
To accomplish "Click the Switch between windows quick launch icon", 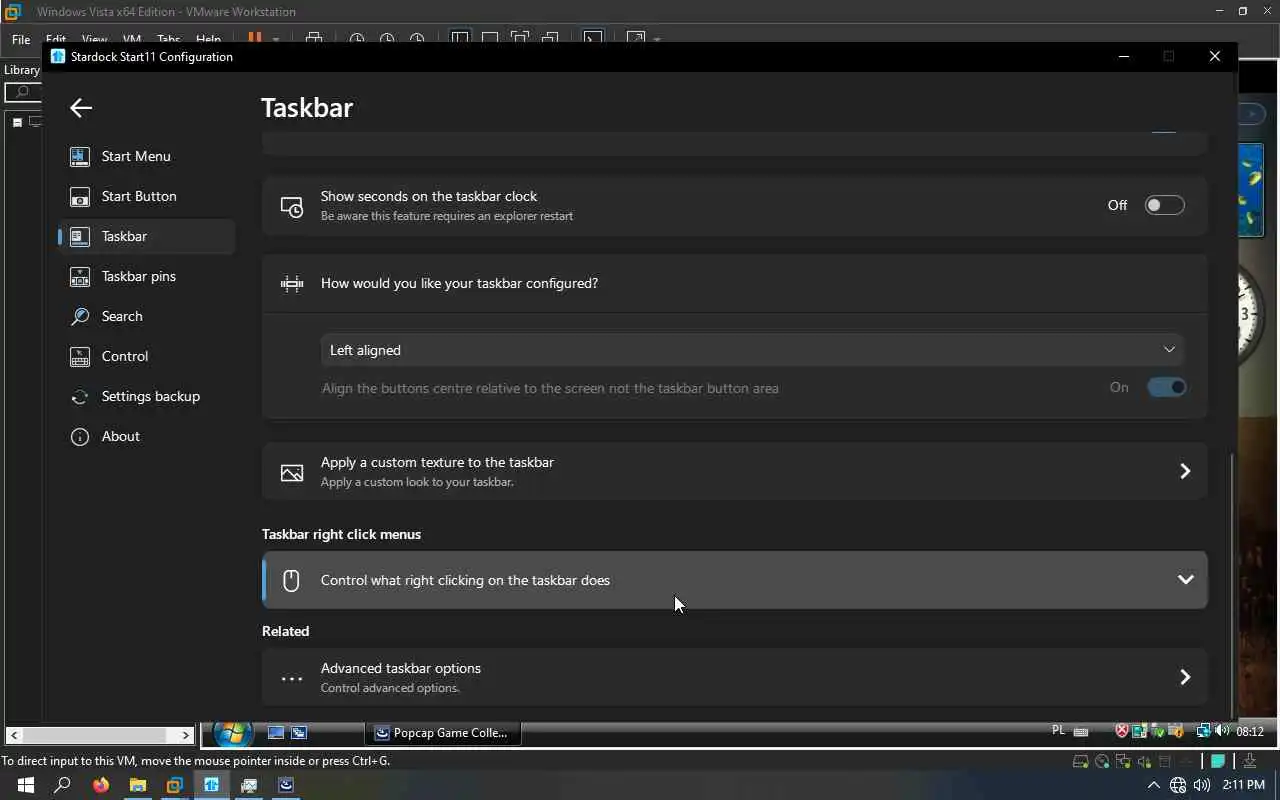I will pos(298,733).
